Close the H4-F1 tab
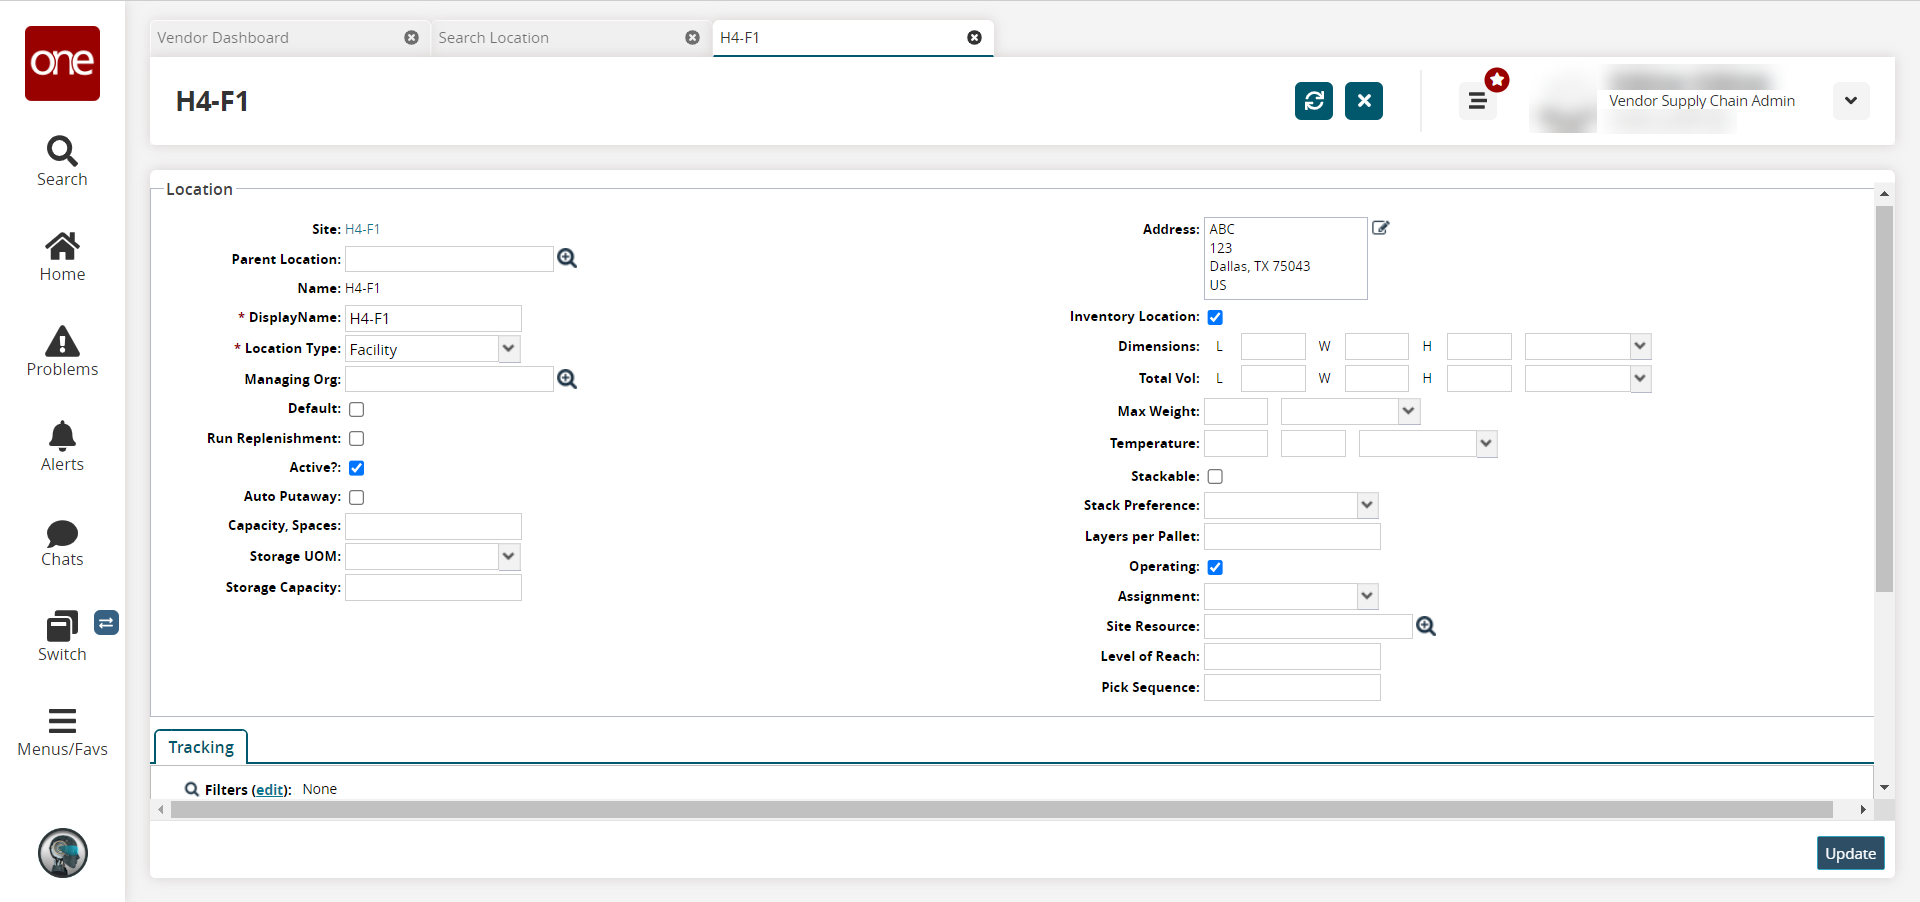 [x=974, y=38]
